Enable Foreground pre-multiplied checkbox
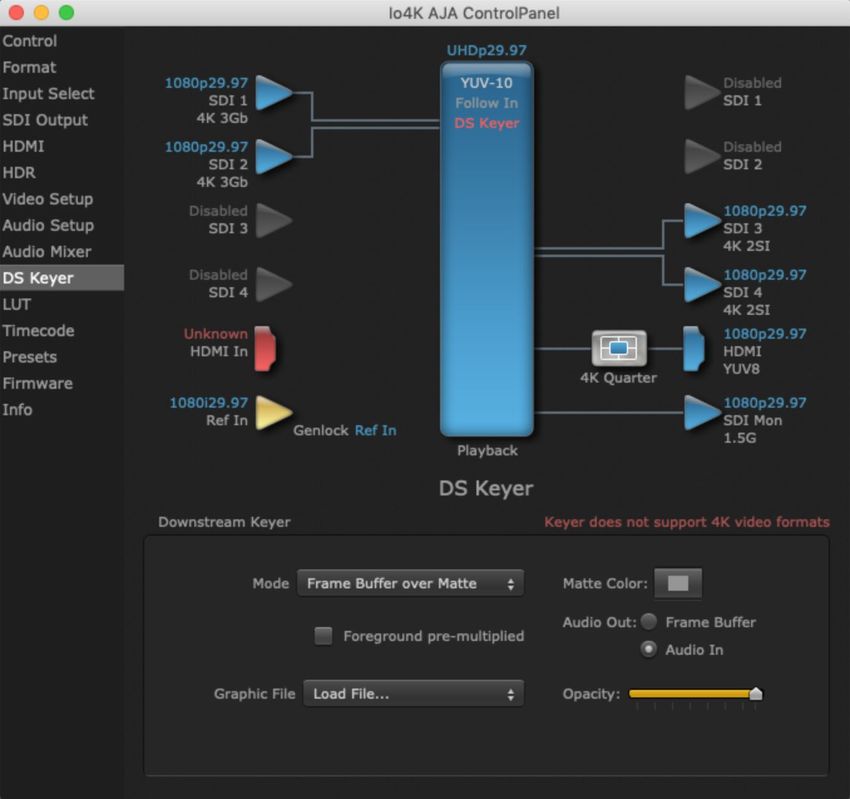Viewport: 850px width, 799px height. point(324,636)
